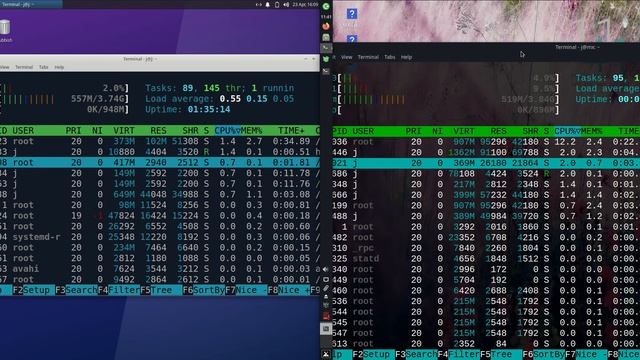Open the Help menu in the left terminal window
The image size is (640, 360).
pyautogui.click(x=59, y=67)
